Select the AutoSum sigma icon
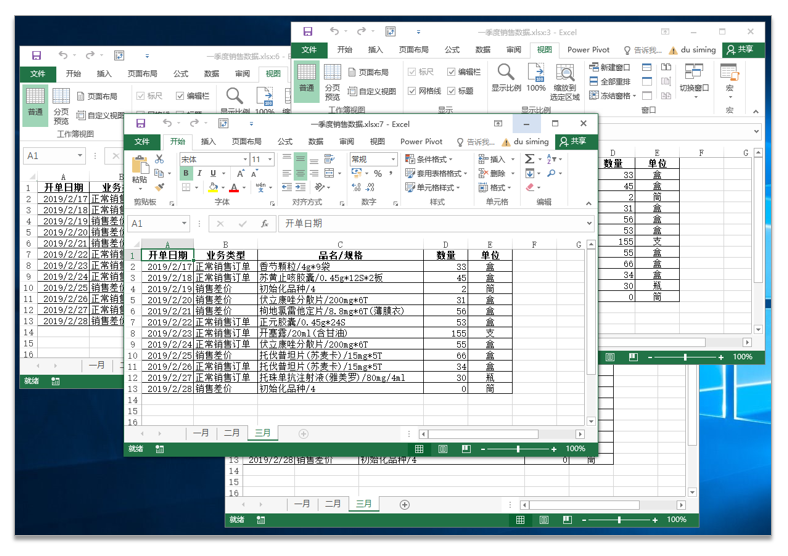Screen dimensions: 788x556 529,159
